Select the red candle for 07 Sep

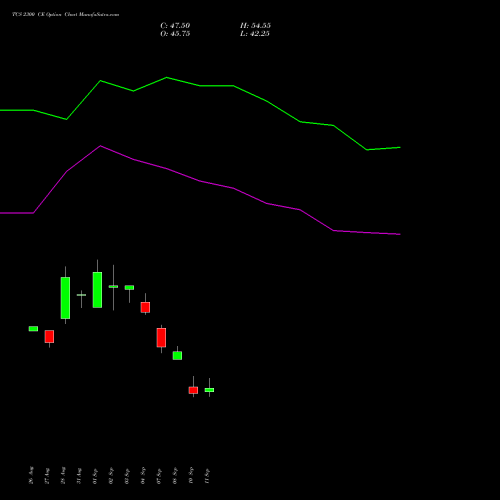pos(161,338)
